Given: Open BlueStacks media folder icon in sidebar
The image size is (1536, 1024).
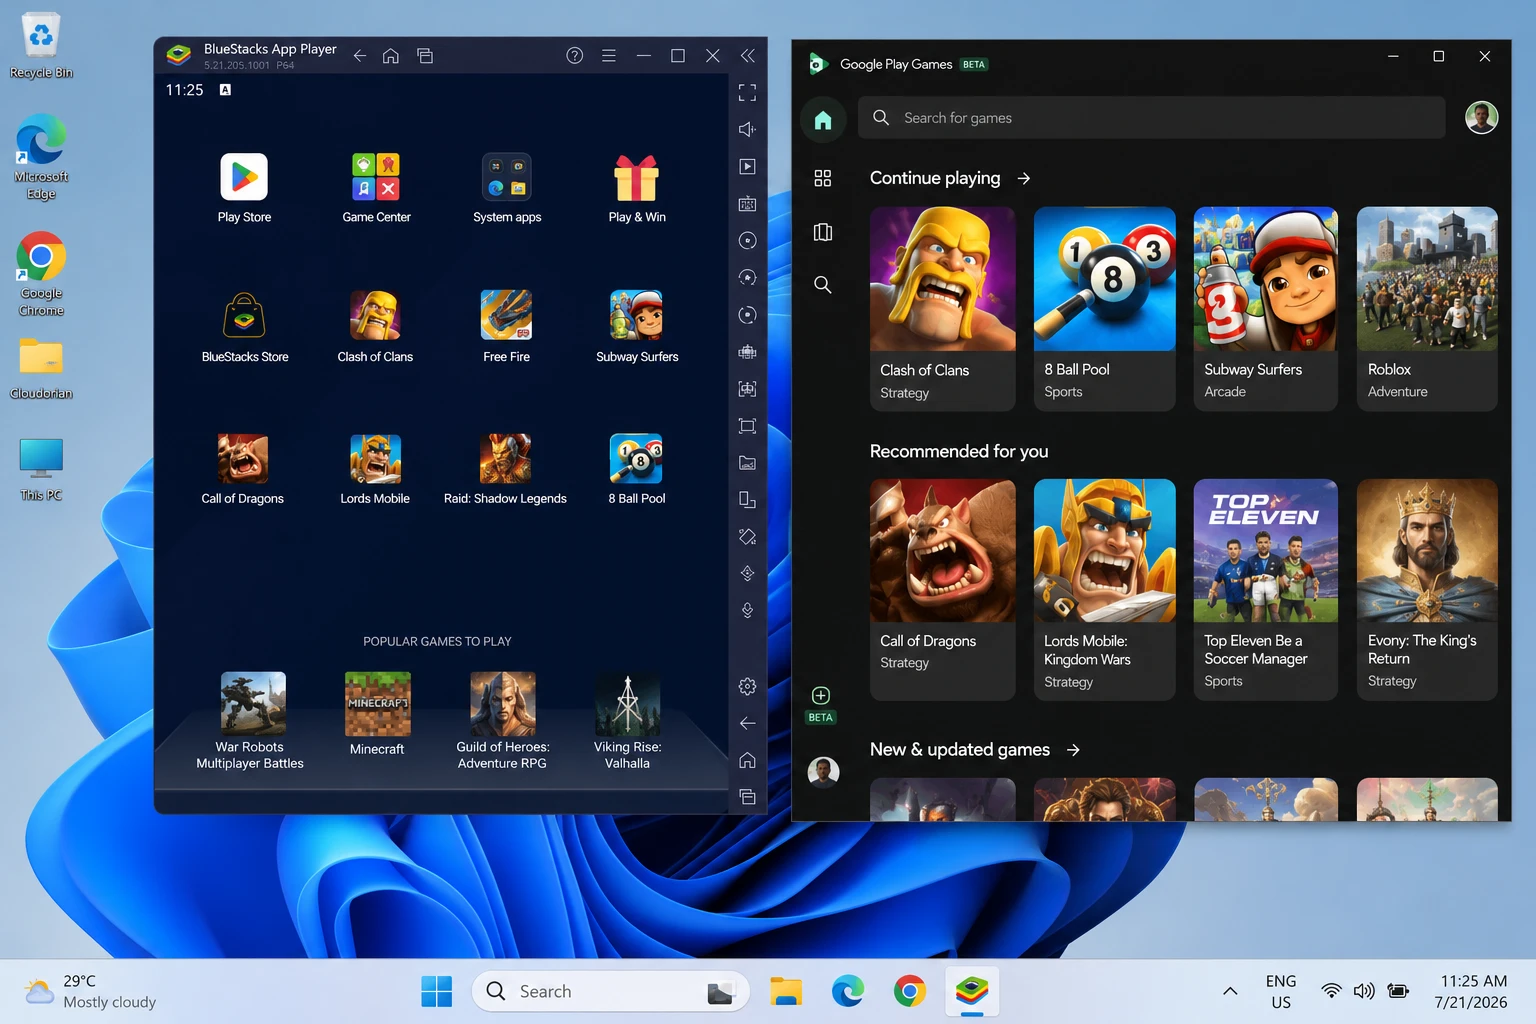Looking at the screenshot, I should pos(747,463).
